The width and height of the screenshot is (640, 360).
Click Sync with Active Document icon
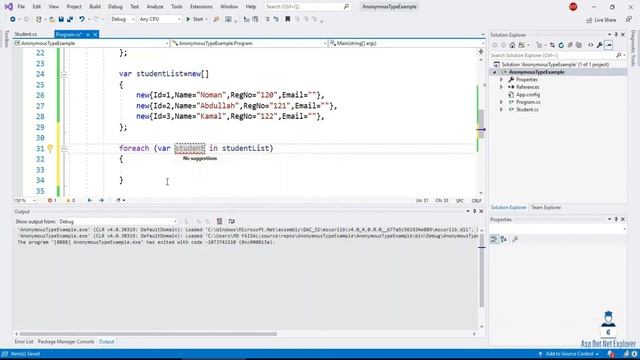click(x=552, y=45)
